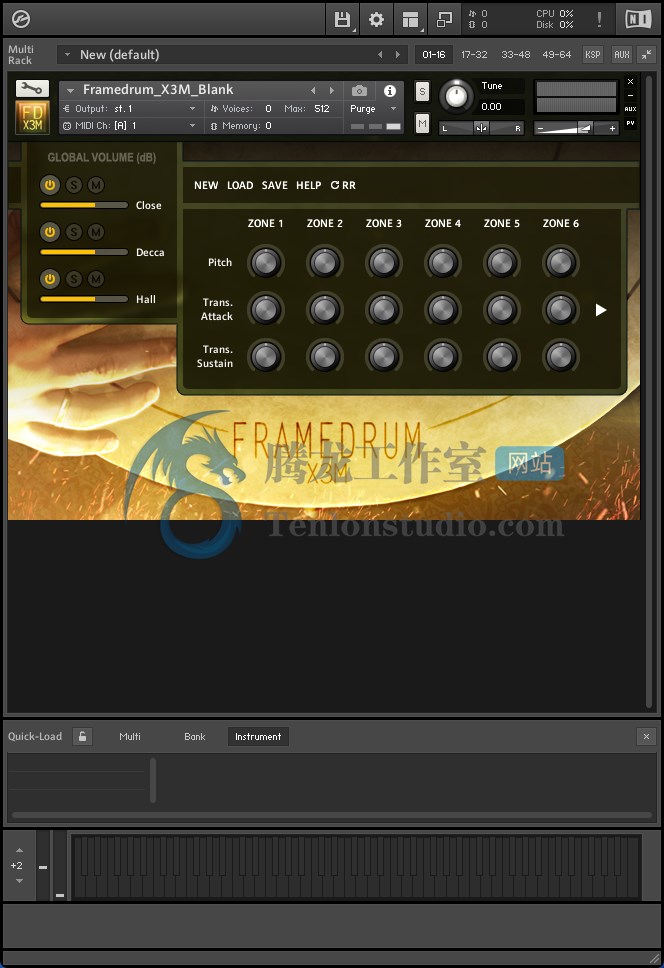Solo the Decca mic channel
664x968 pixels.
pyautogui.click(x=73, y=232)
